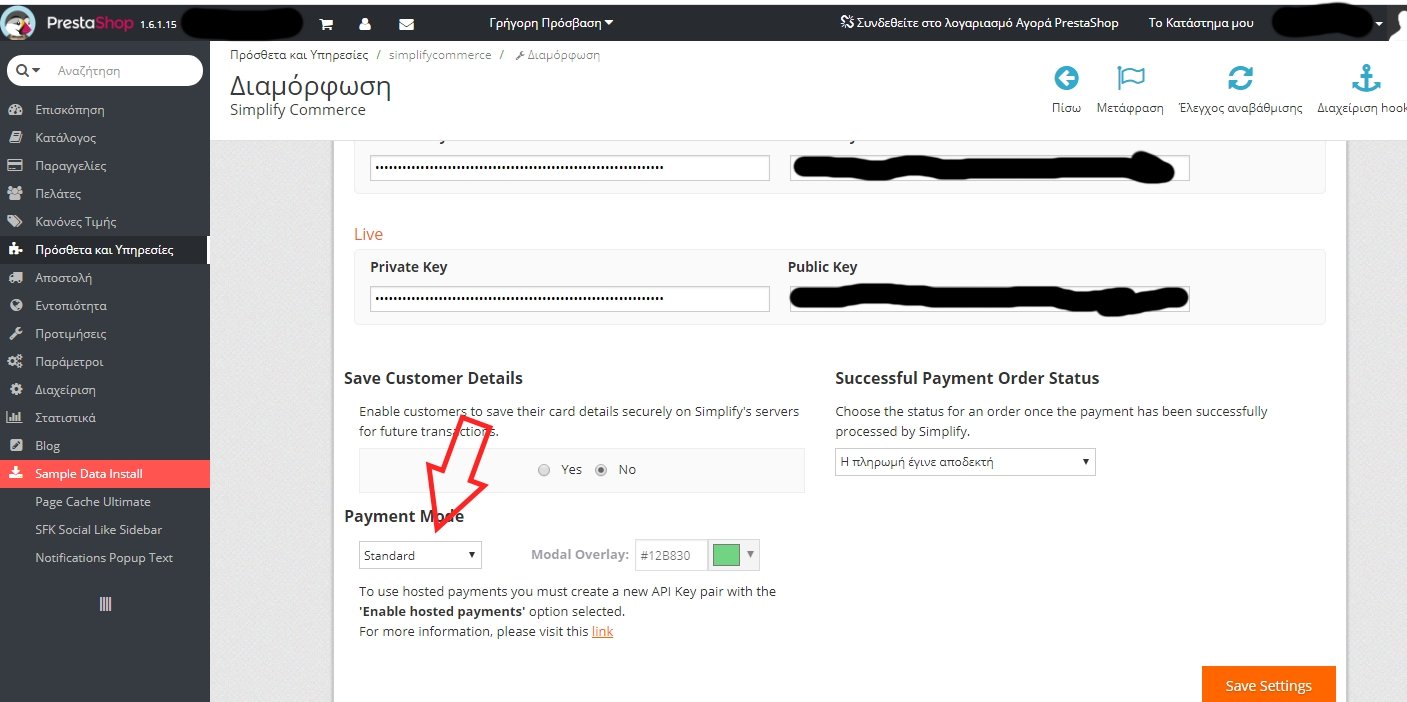Open SFK Social Like Sidebar item
This screenshot has width=1407, height=702.
tap(98, 530)
